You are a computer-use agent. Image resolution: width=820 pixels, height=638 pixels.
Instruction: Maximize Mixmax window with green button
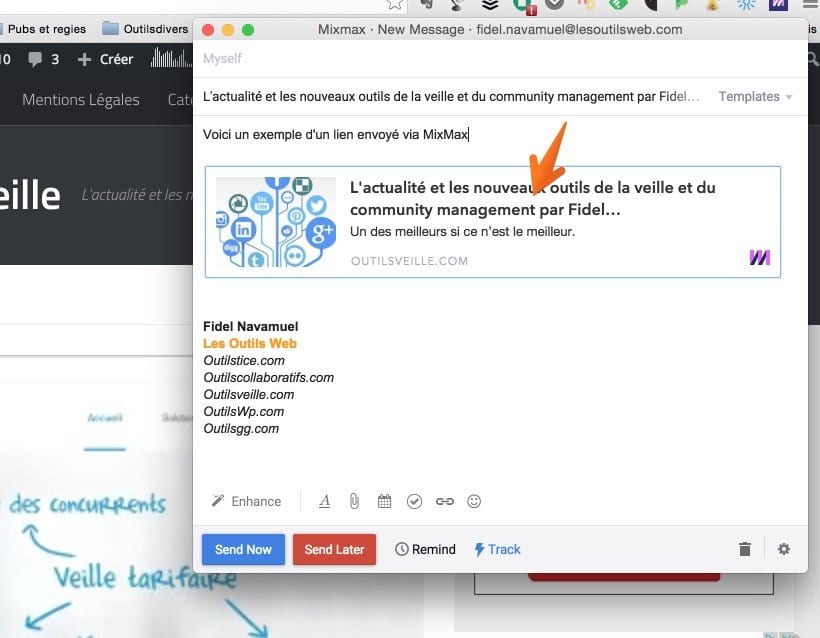coord(248,30)
